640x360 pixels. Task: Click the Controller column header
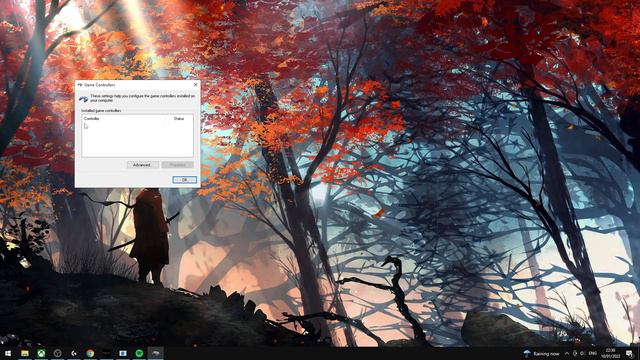click(92, 118)
